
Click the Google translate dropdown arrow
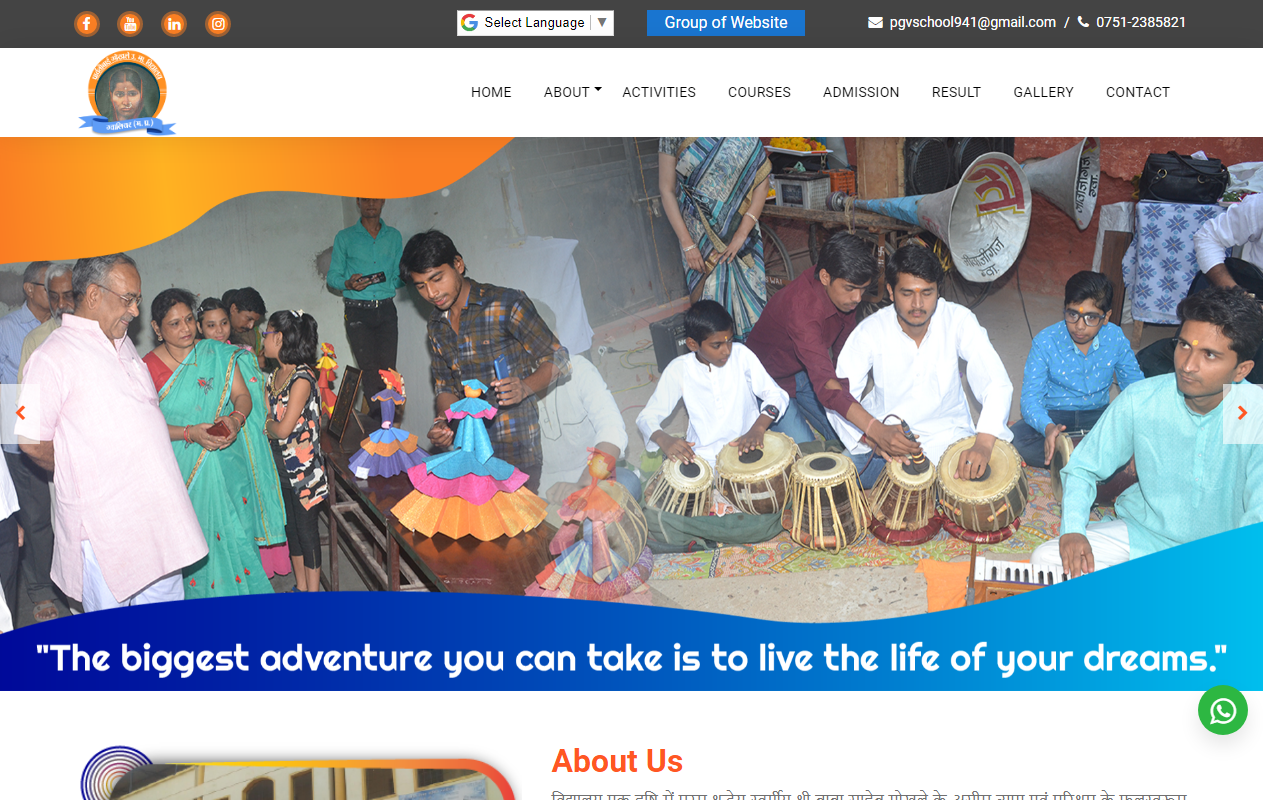(602, 22)
